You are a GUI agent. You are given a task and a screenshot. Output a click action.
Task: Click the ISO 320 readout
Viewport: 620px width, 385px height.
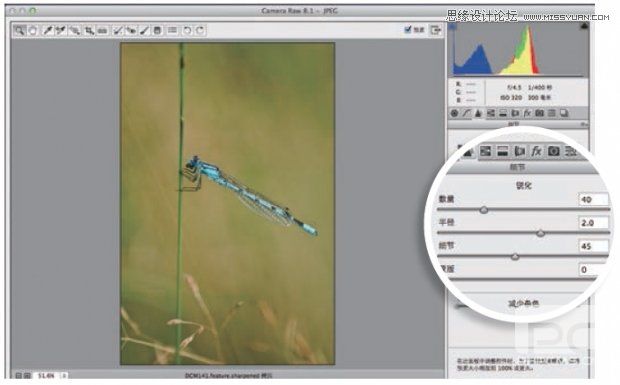click(x=511, y=97)
